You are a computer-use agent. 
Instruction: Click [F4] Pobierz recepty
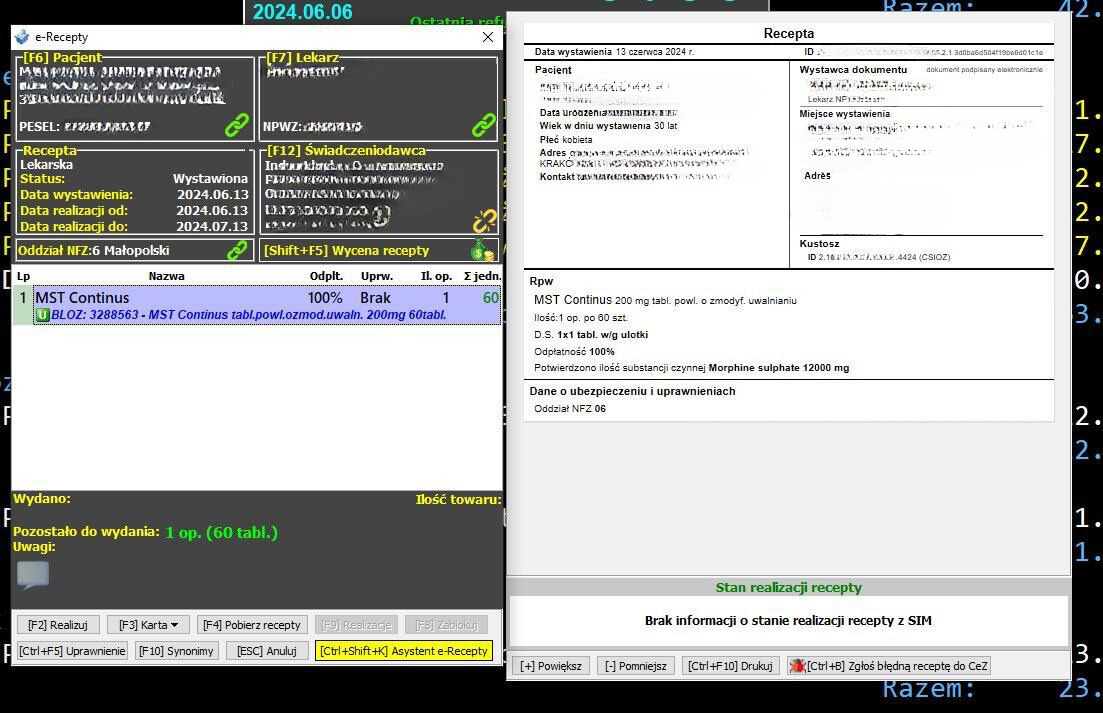(x=252, y=624)
